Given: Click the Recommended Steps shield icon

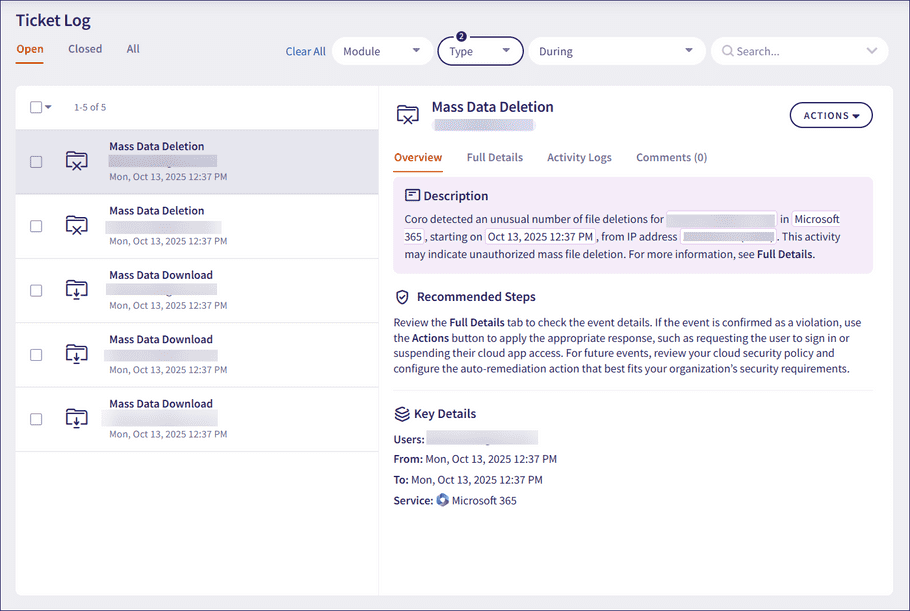Looking at the screenshot, I should [402, 297].
